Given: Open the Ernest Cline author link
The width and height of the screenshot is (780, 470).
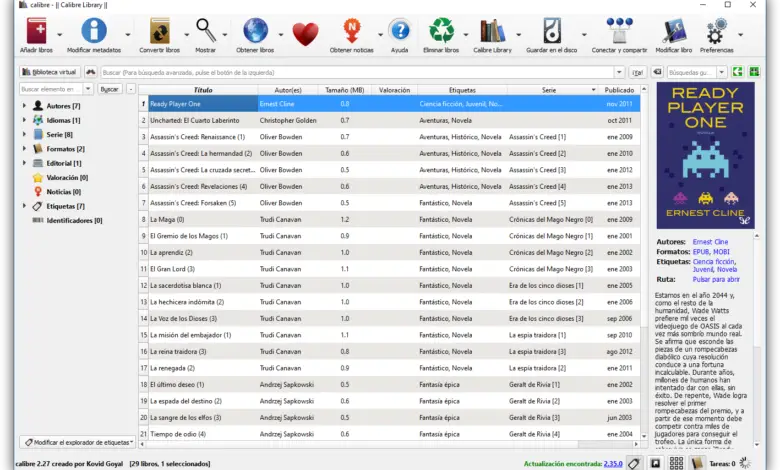Looking at the screenshot, I should tap(710, 242).
